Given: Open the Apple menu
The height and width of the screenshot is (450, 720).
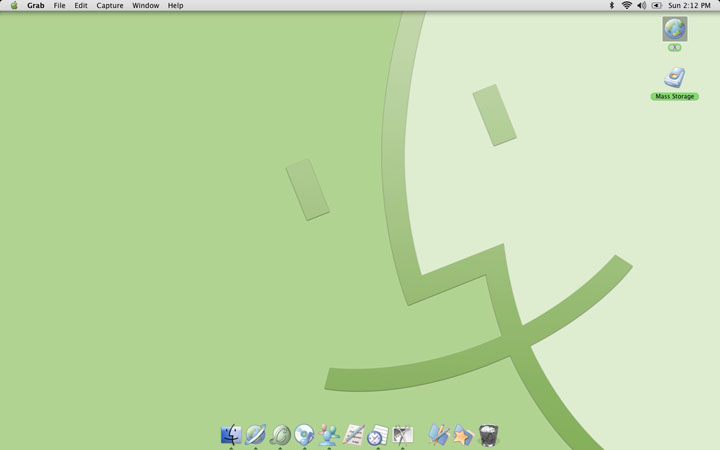Looking at the screenshot, I should tap(14, 6).
